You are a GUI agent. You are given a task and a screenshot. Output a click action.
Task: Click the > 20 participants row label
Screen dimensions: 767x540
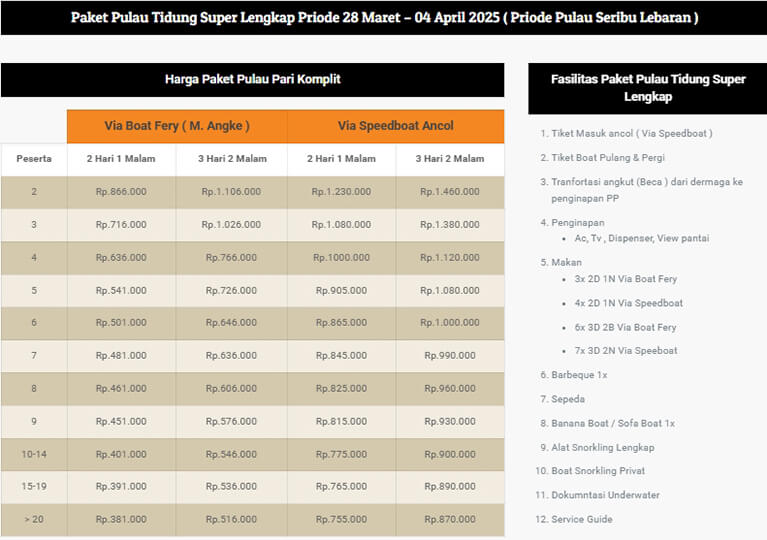(34, 520)
